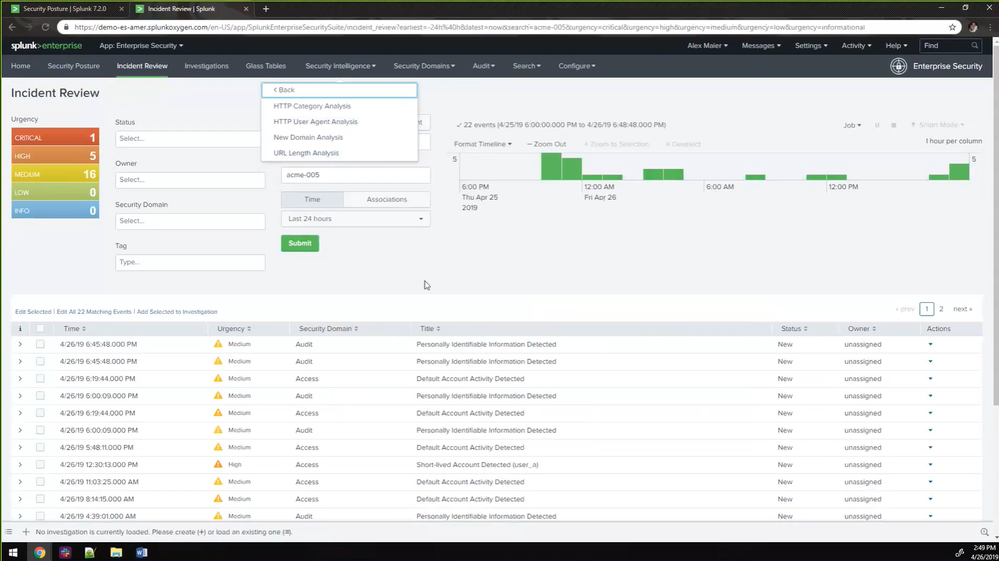This screenshot has height=561, width=999.
Task: Open actions arrow for first 6:45:48 PM event
Action: click(x=930, y=344)
